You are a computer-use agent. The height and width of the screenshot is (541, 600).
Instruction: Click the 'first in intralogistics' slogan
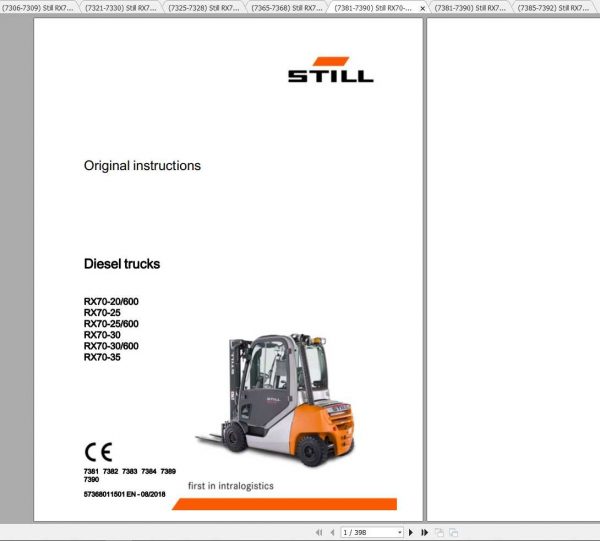click(x=231, y=486)
